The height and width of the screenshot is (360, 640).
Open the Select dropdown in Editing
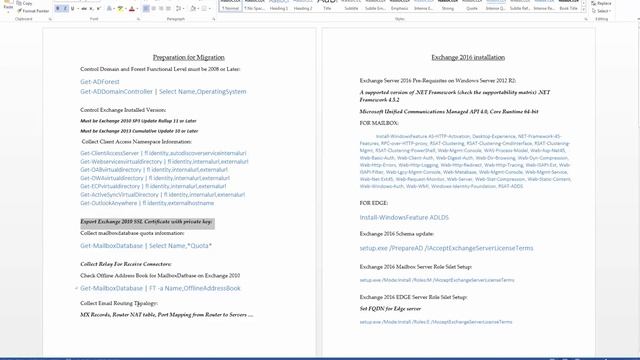click(601, 11)
